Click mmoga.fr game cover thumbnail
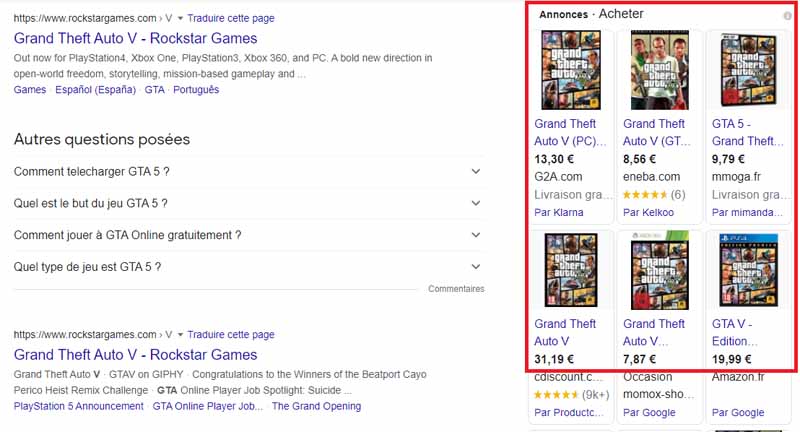Viewport: 800px width, 432px height. (748, 70)
